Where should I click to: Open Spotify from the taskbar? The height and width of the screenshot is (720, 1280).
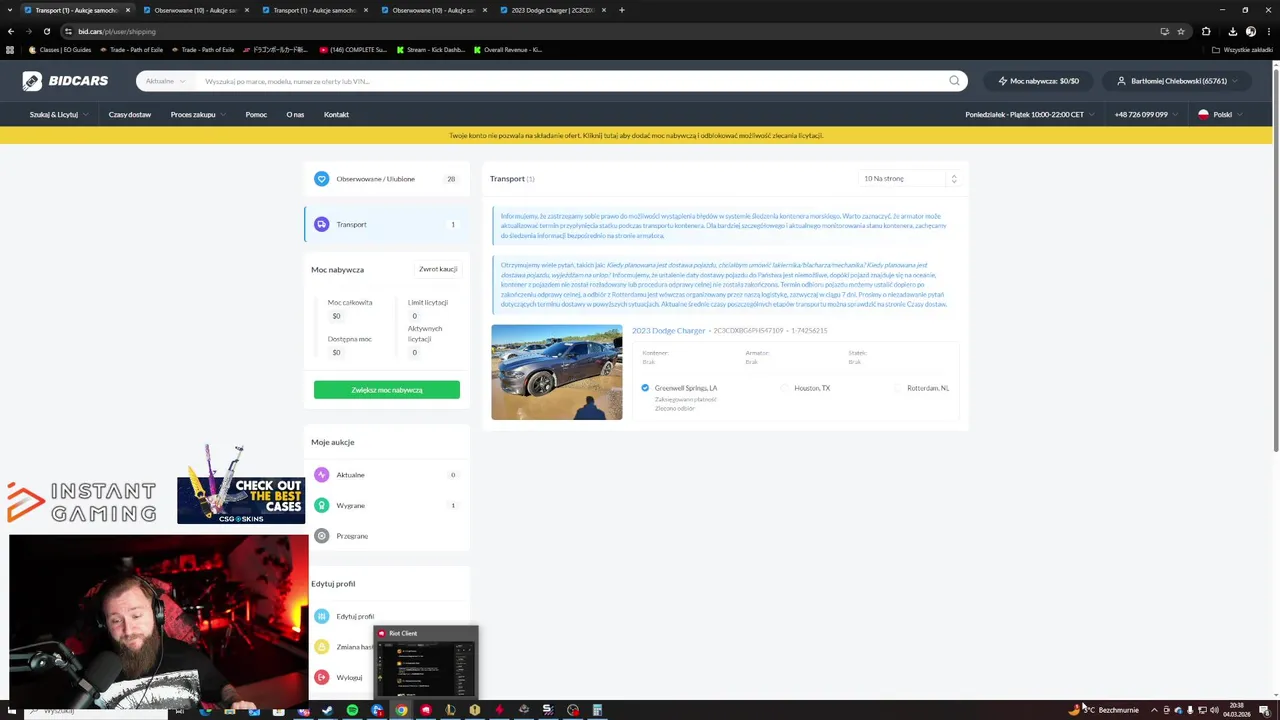click(352, 710)
